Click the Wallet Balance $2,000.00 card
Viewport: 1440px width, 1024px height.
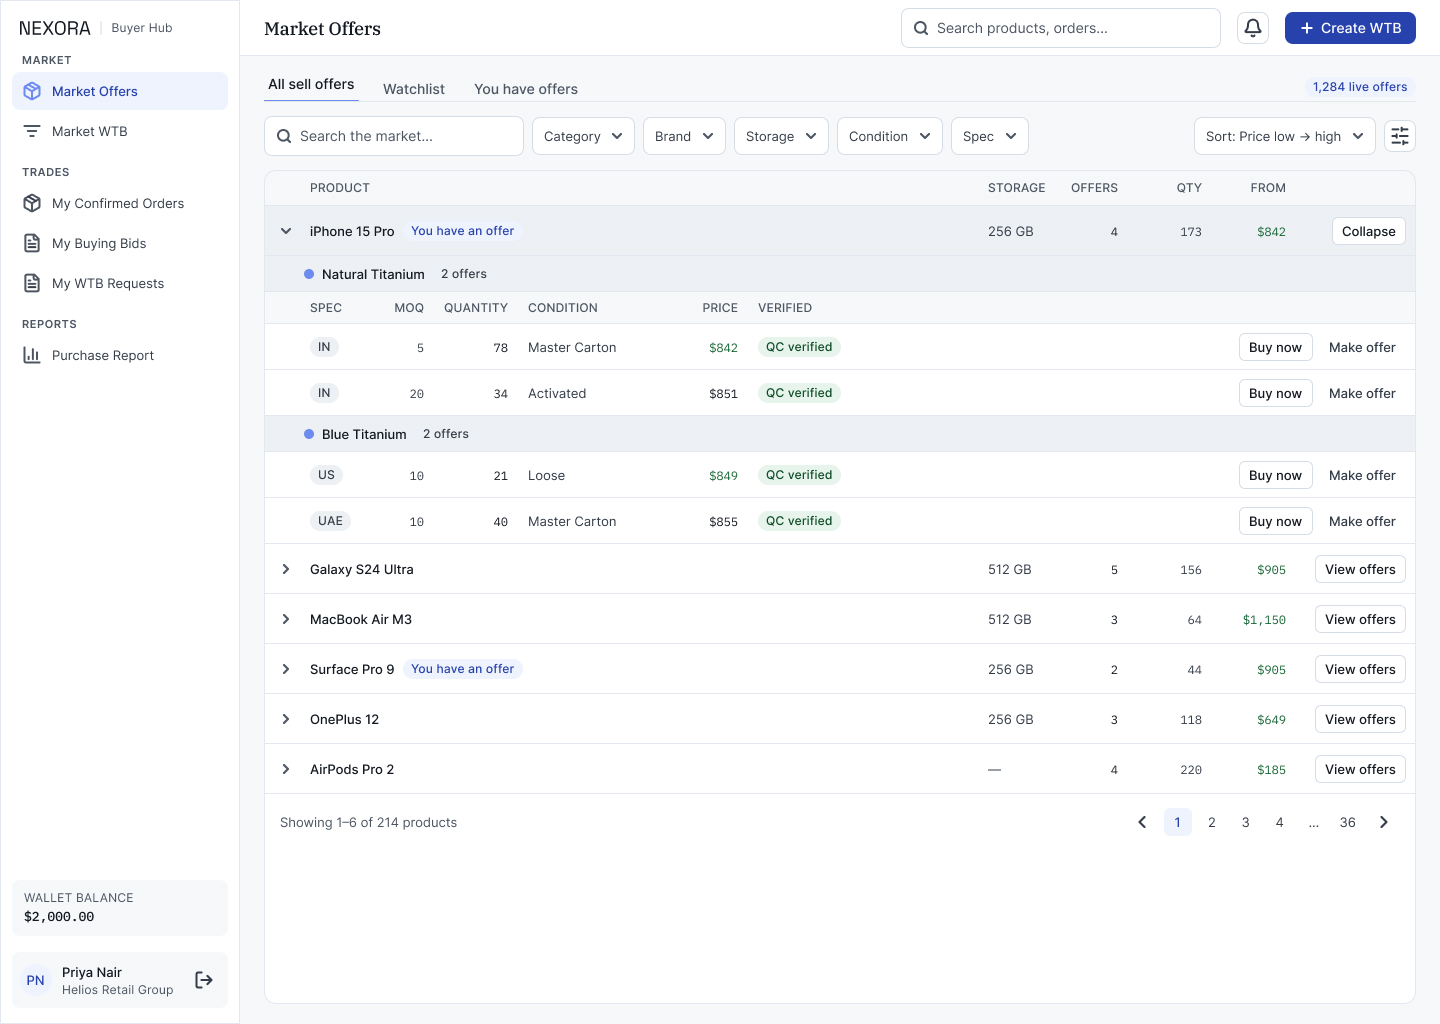(120, 908)
